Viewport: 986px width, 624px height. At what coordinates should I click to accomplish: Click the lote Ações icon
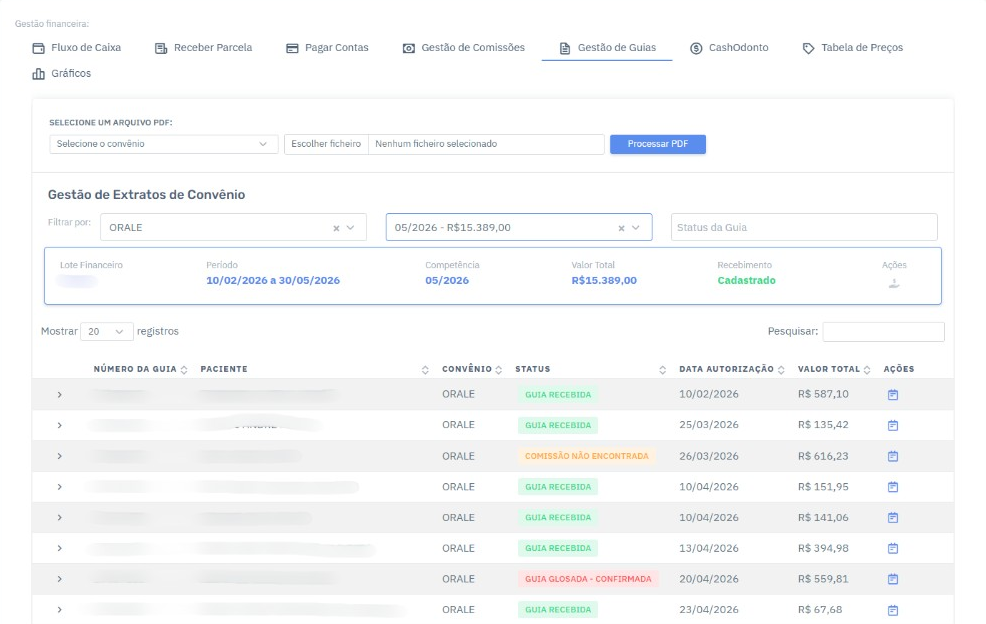tap(894, 284)
